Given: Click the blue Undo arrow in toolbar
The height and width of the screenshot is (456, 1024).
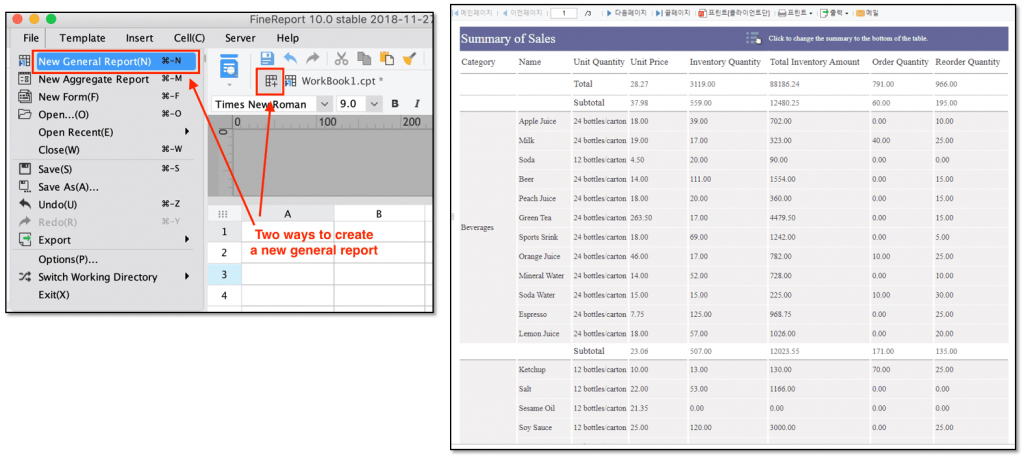Looking at the screenshot, I should (290, 58).
